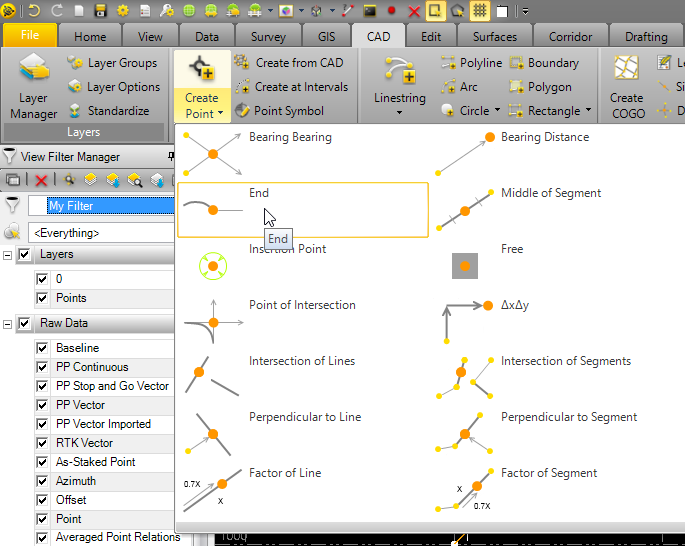The width and height of the screenshot is (685, 546).
Task: Uncheck the PP Continuous checkbox
Action: (x=42, y=367)
